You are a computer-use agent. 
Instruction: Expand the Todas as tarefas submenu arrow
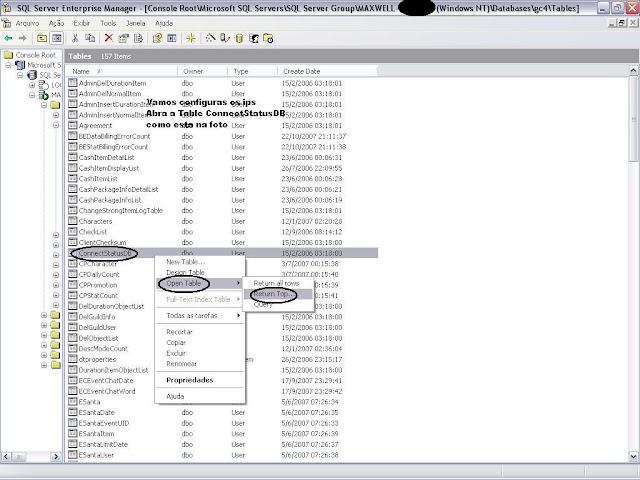click(x=238, y=315)
